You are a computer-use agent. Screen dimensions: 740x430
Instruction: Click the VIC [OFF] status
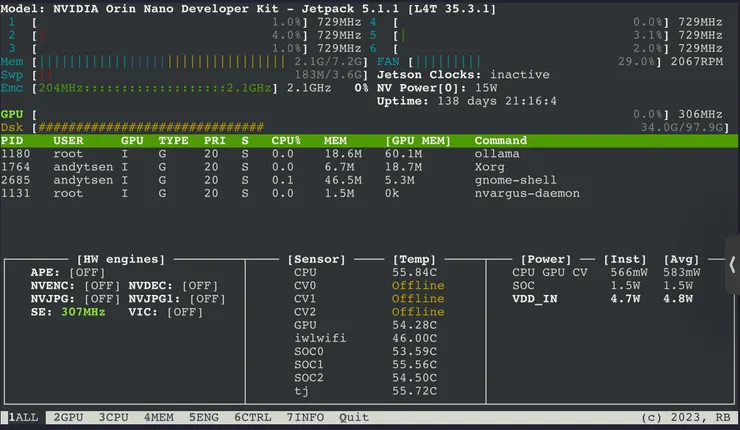click(x=185, y=312)
